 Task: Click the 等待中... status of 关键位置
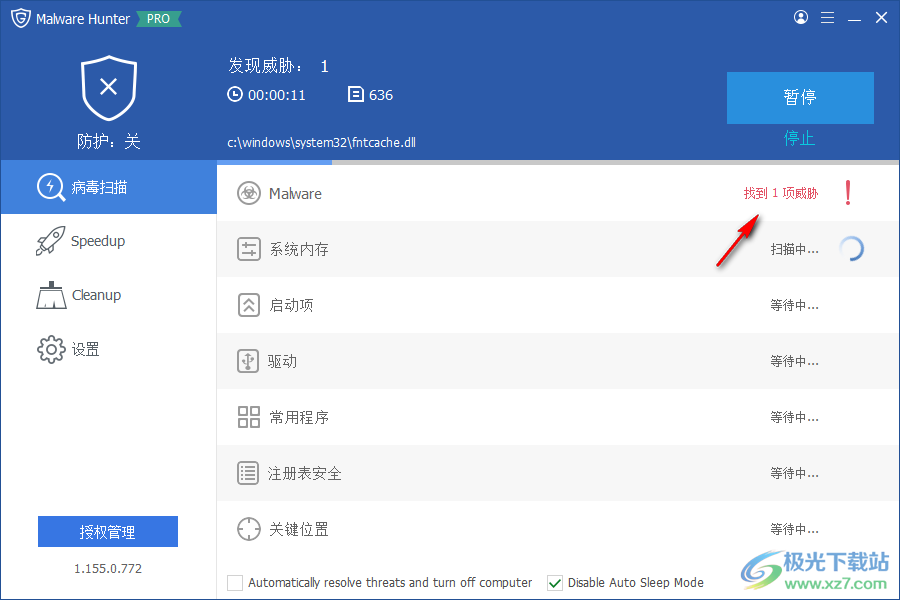(794, 529)
